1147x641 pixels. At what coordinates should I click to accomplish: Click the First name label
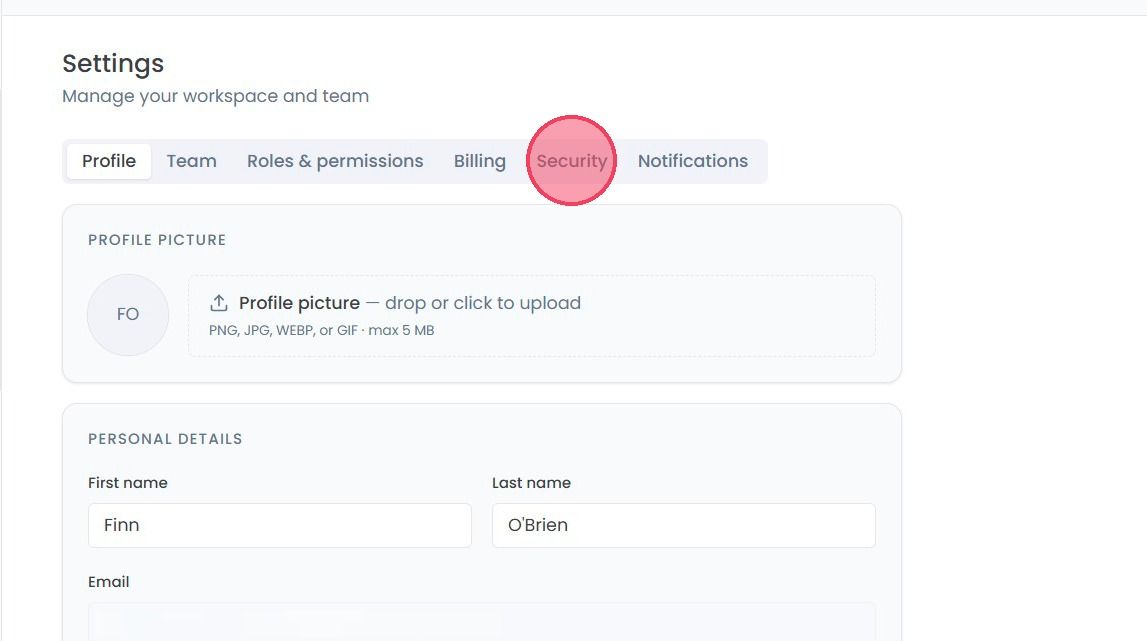click(x=128, y=483)
